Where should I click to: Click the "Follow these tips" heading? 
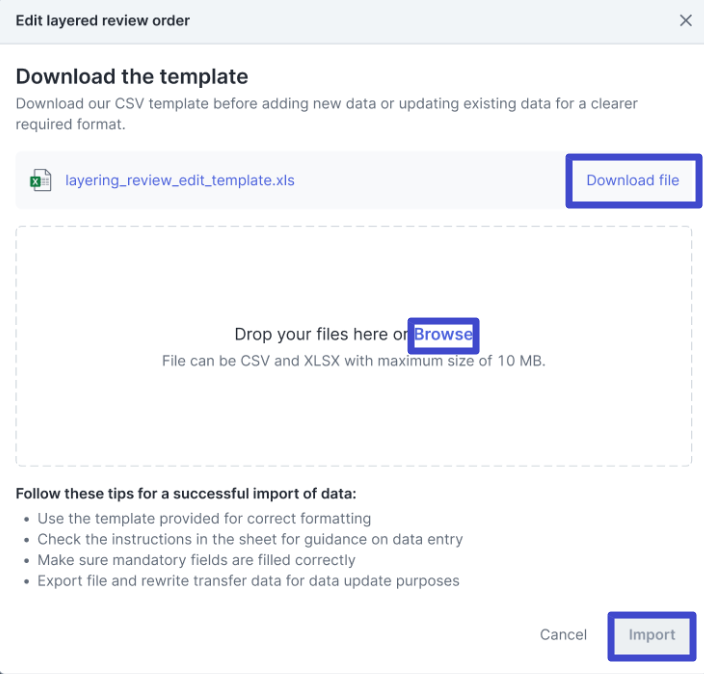(x=186, y=494)
